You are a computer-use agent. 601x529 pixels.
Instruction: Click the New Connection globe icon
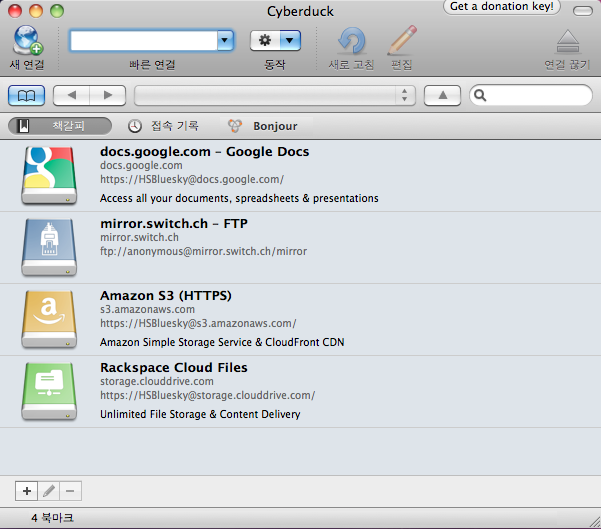pos(28,41)
